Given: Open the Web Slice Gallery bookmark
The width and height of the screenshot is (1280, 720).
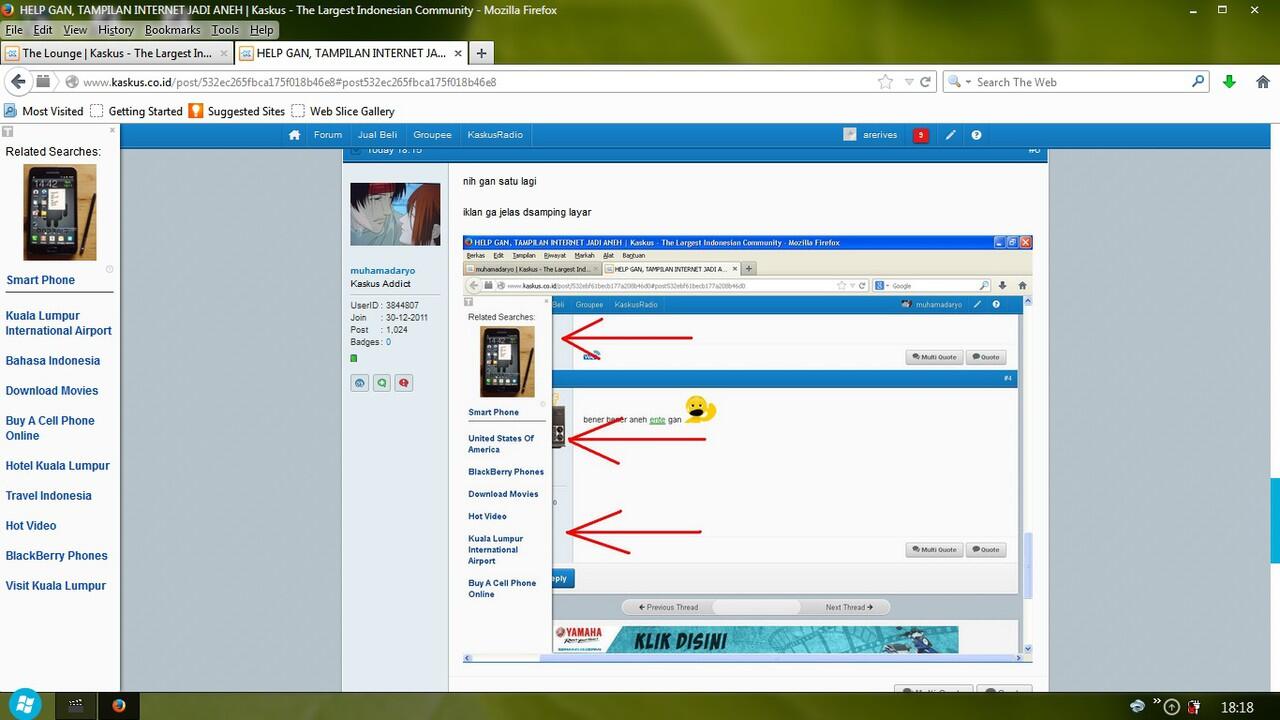Looking at the screenshot, I should tap(343, 111).
